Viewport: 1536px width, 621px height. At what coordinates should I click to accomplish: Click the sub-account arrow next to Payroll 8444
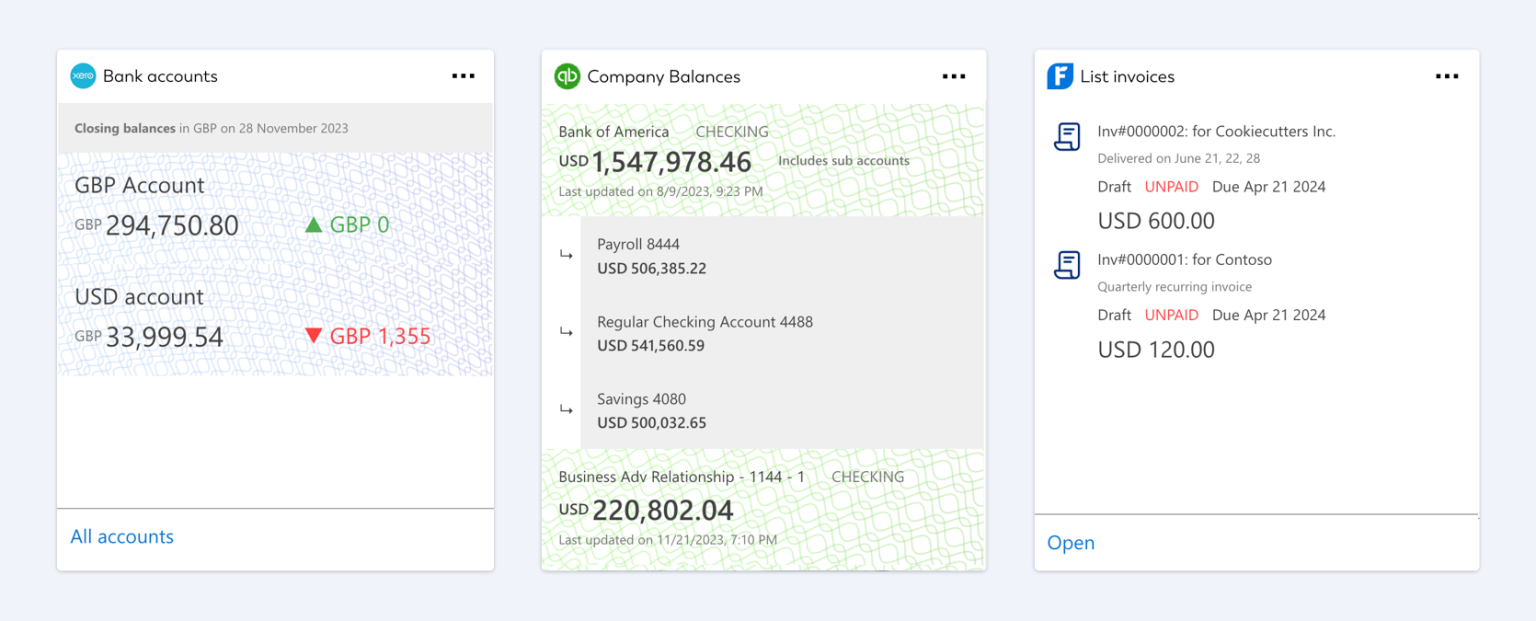[x=566, y=255]
